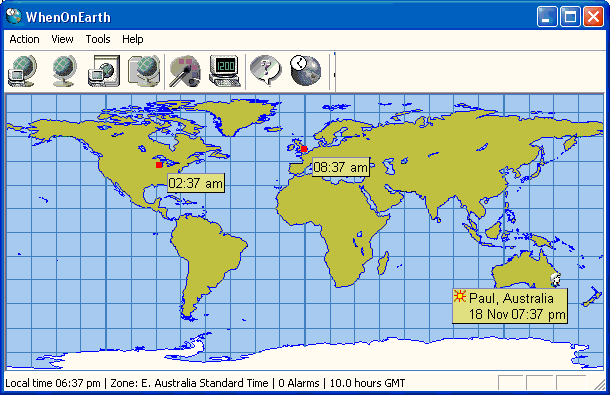Close the WhenOnEarth window
This screenshot has height=395, width=610.
tap(593, 17)
